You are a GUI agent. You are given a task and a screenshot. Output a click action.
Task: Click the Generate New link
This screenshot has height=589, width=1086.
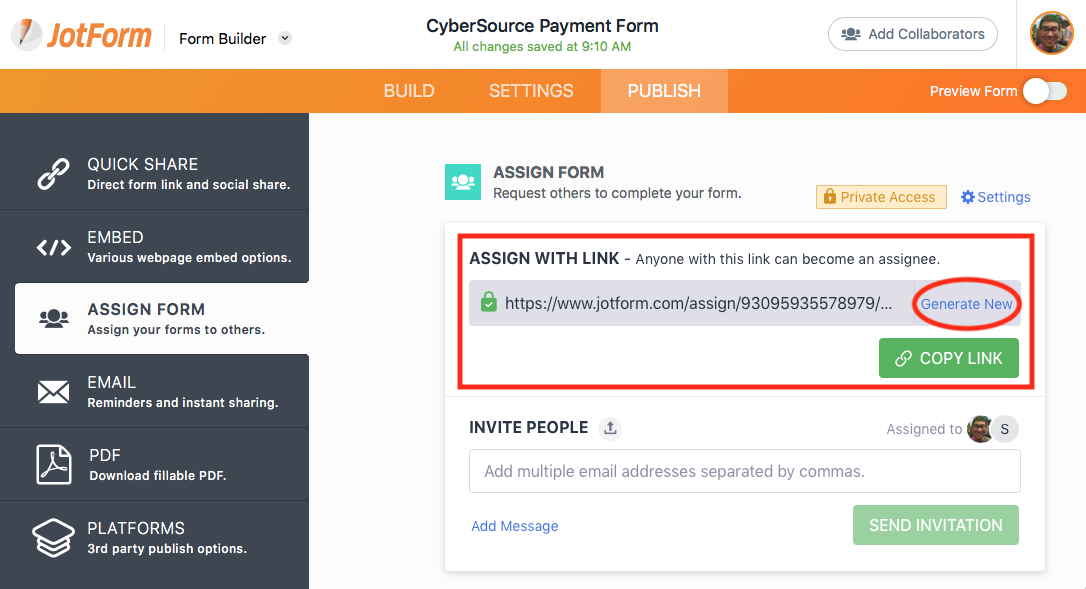pos(966,304)
